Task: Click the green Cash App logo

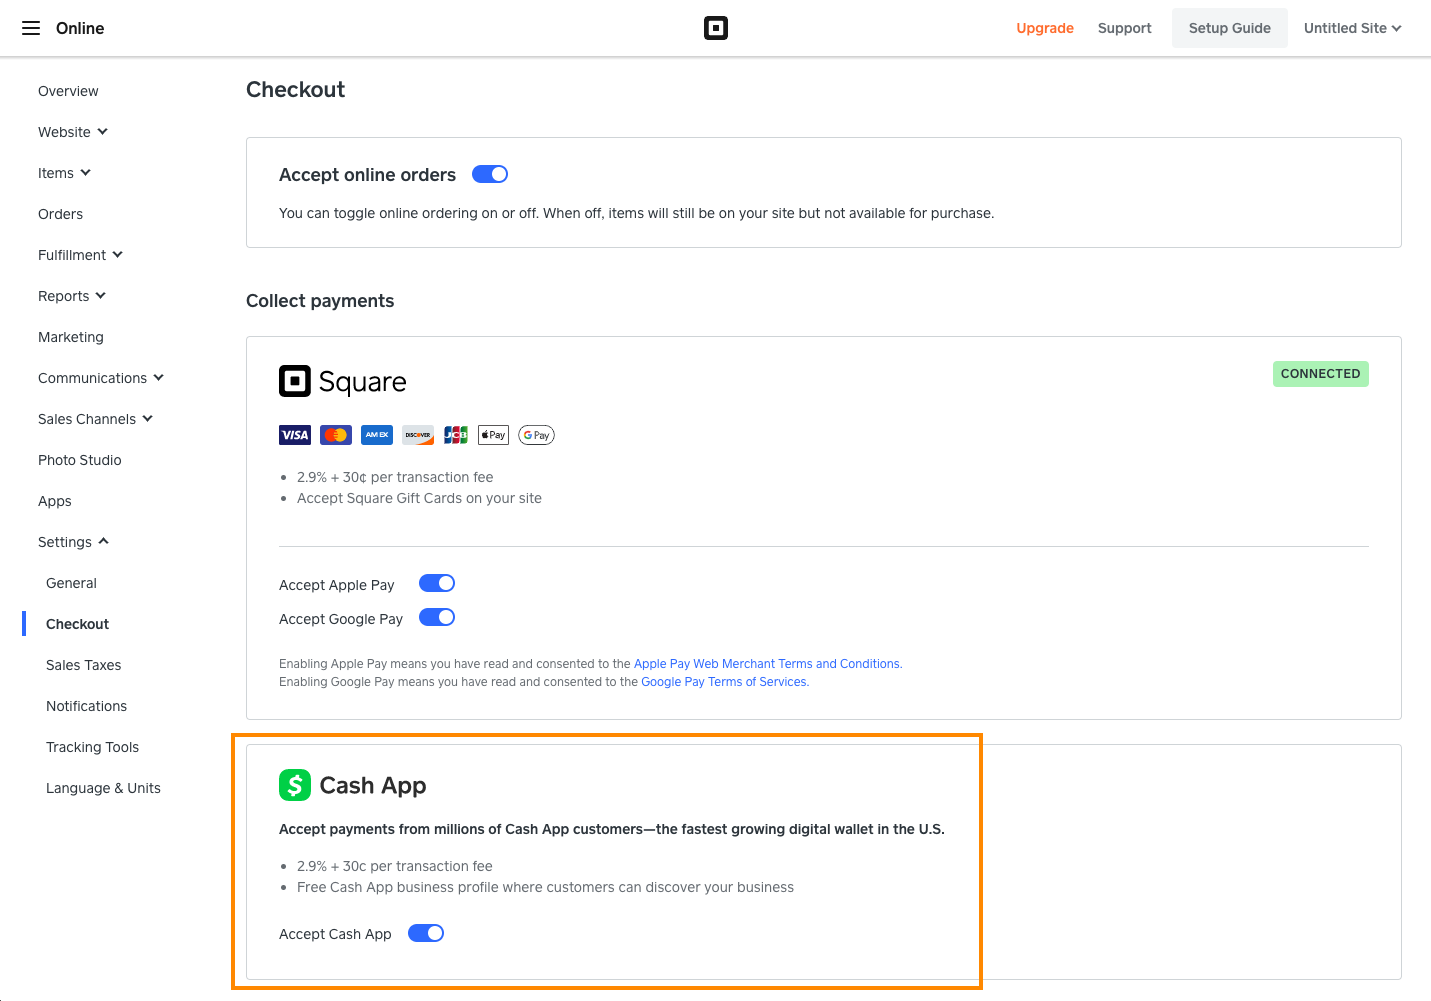Action: 295,785
